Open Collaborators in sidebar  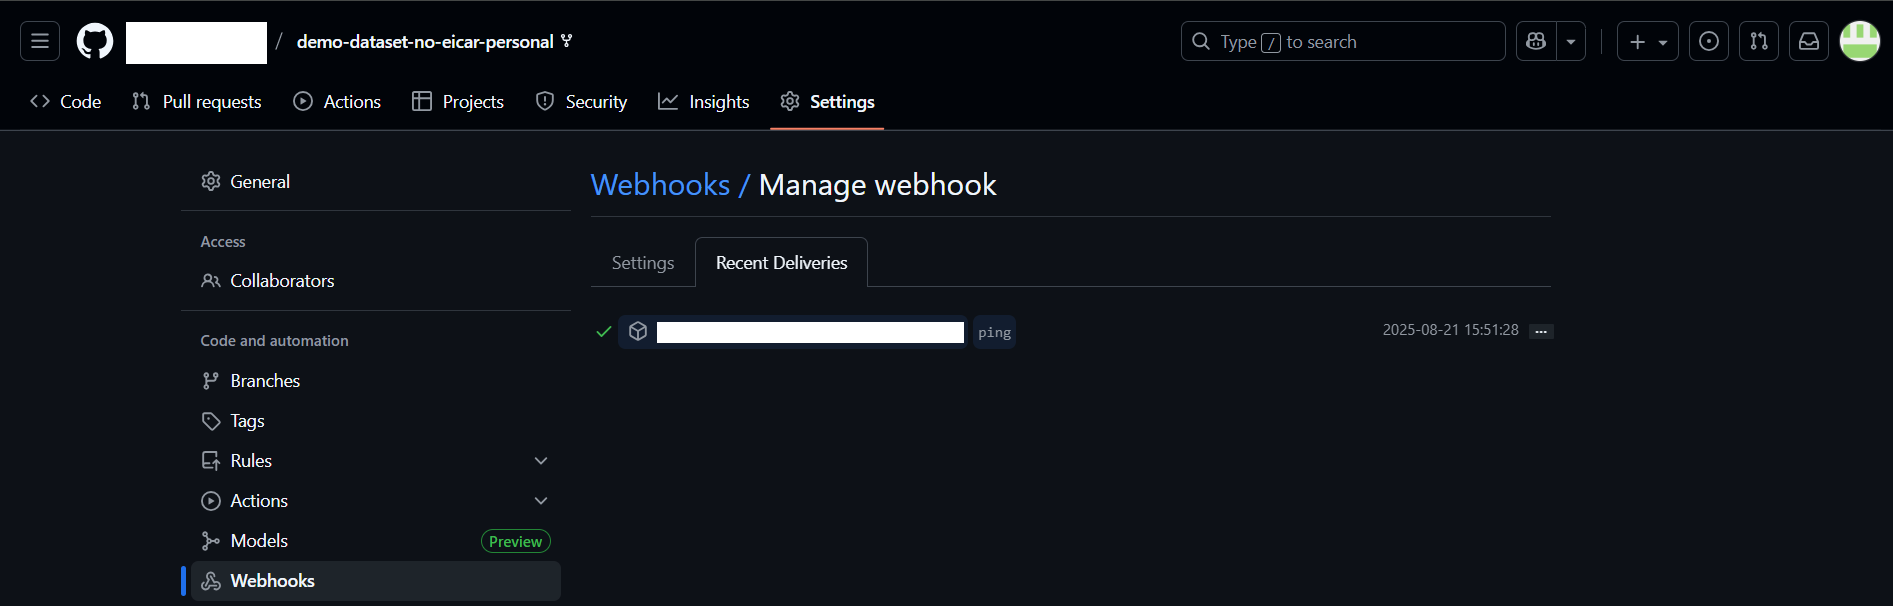(x=376, y=281)
